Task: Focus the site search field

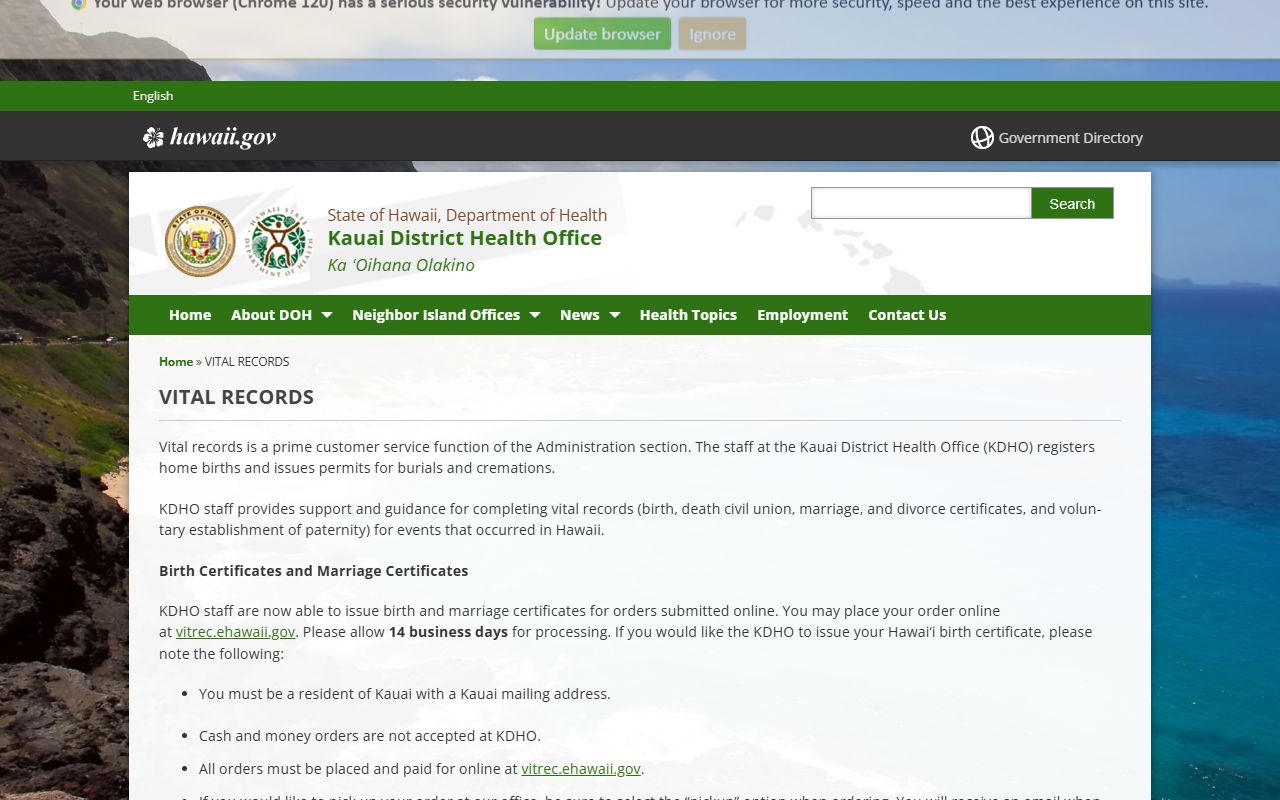Action: (921, 203)
